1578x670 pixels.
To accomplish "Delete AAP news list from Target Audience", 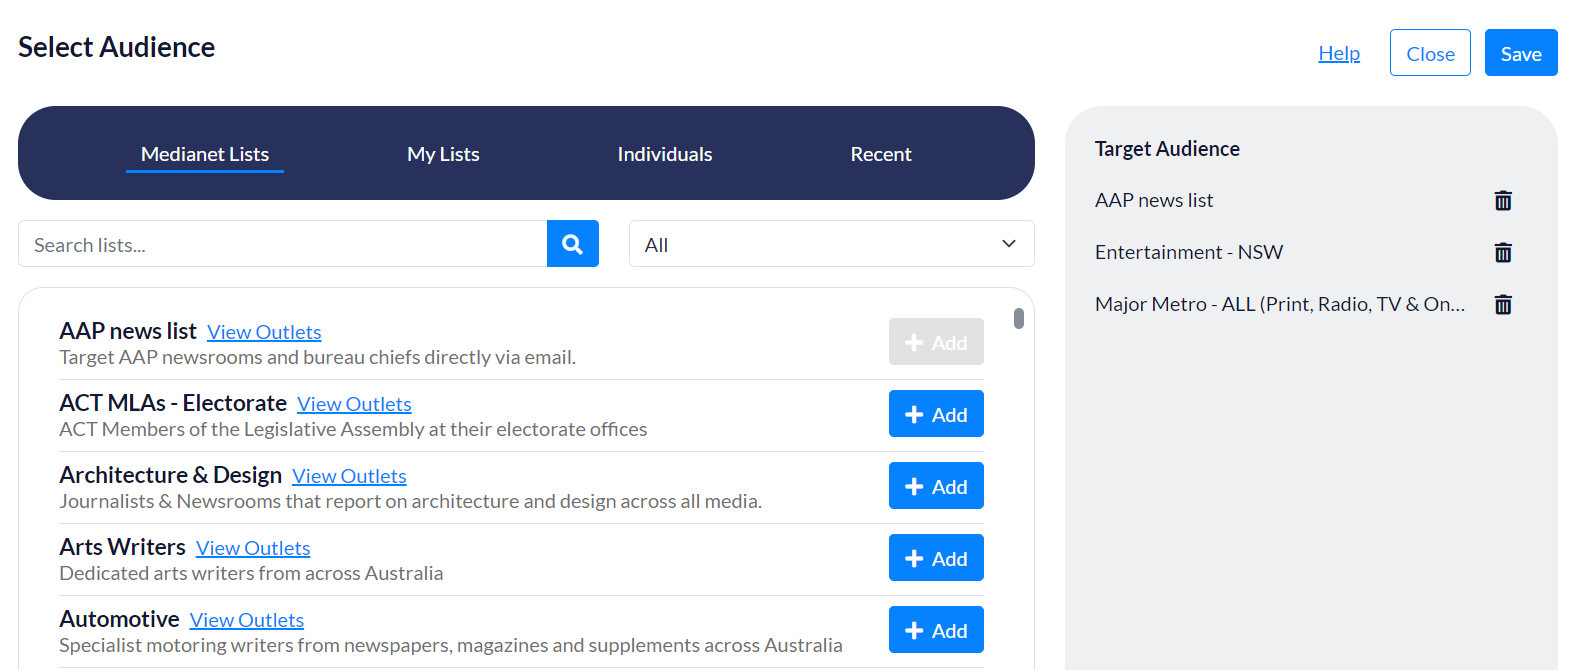I will click(1503, 201).
